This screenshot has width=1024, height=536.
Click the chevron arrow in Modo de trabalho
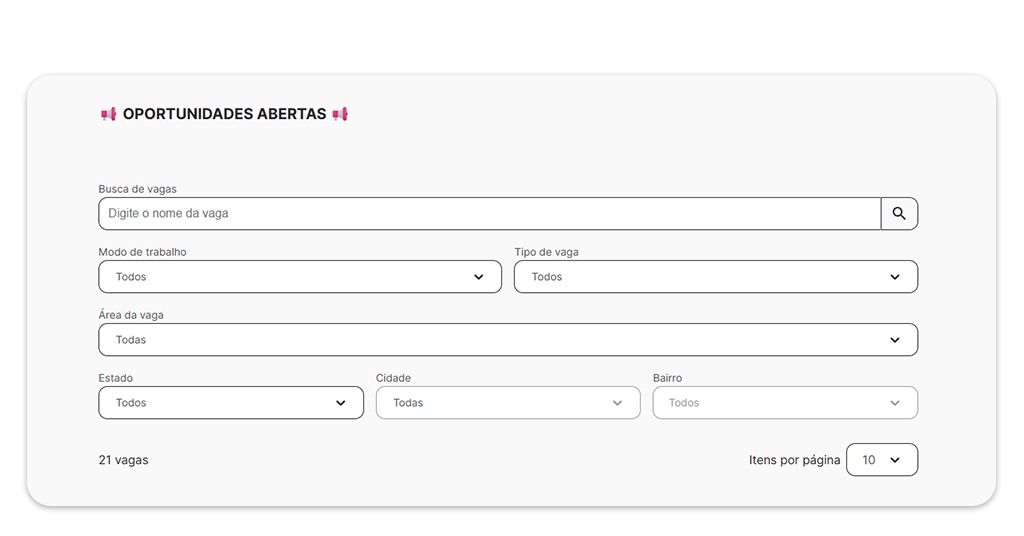point(479,277)
